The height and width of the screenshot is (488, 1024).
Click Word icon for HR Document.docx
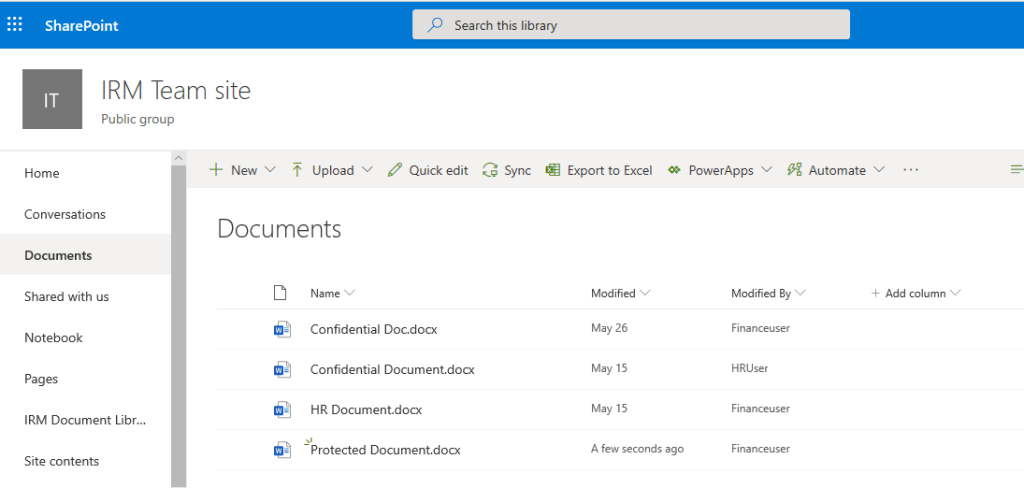281,410
